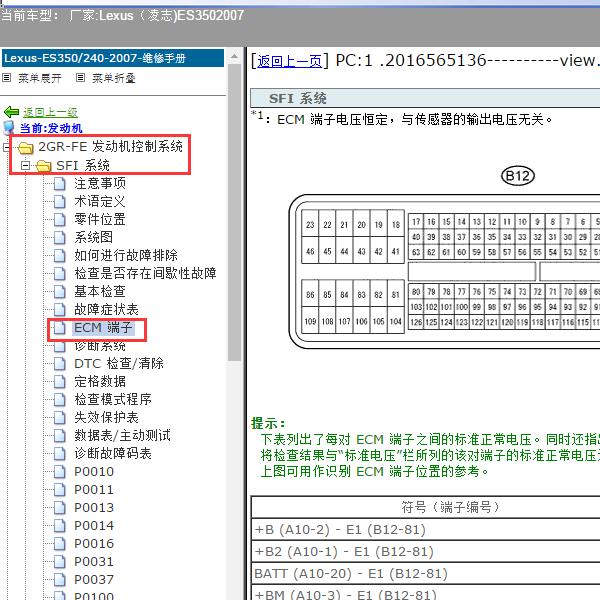
Task: Open the 术语定义 page
Action: 99,201
